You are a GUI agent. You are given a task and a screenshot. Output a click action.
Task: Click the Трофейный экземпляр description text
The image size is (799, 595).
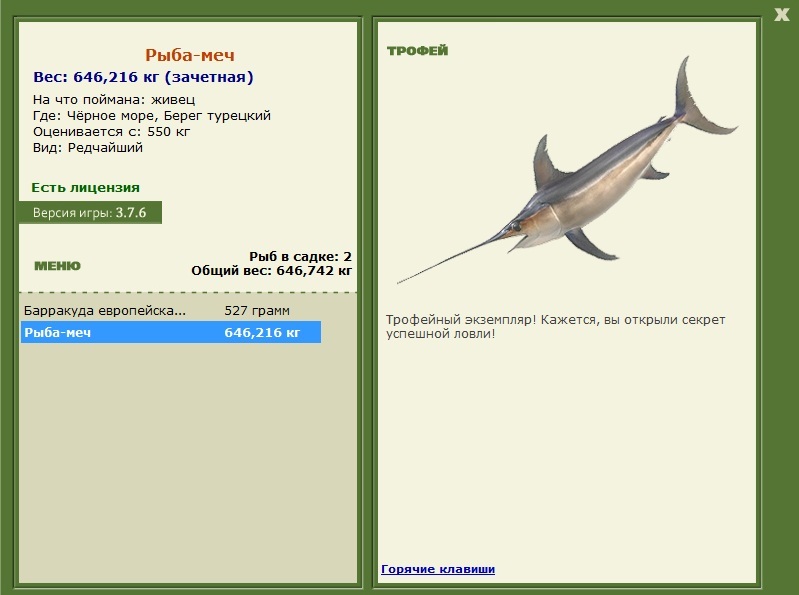tap(555, 327)
